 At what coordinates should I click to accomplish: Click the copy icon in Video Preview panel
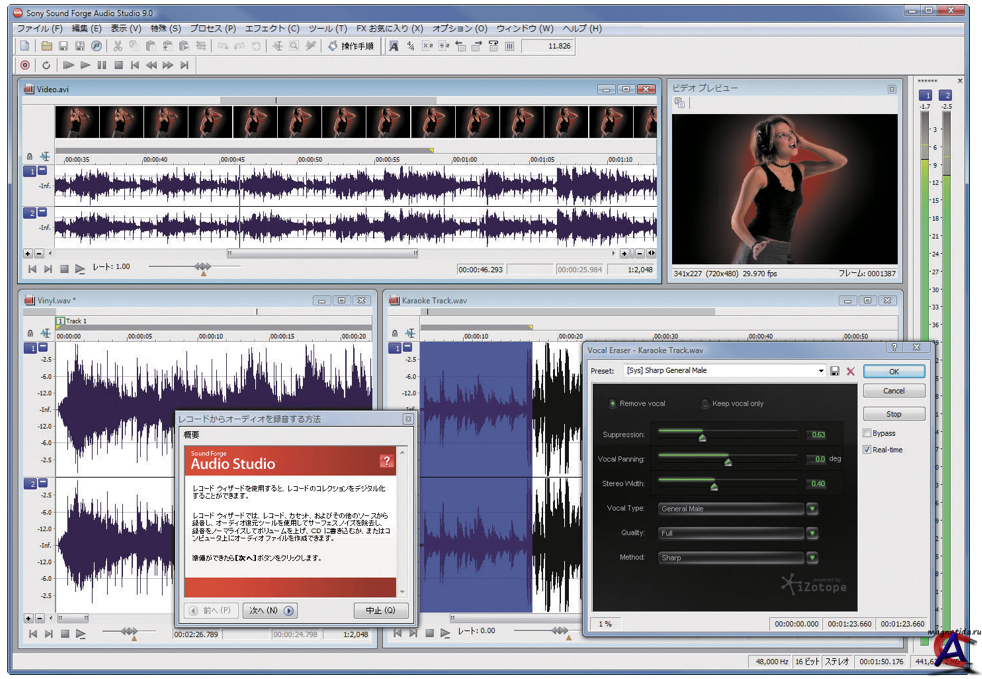(680, 103)
